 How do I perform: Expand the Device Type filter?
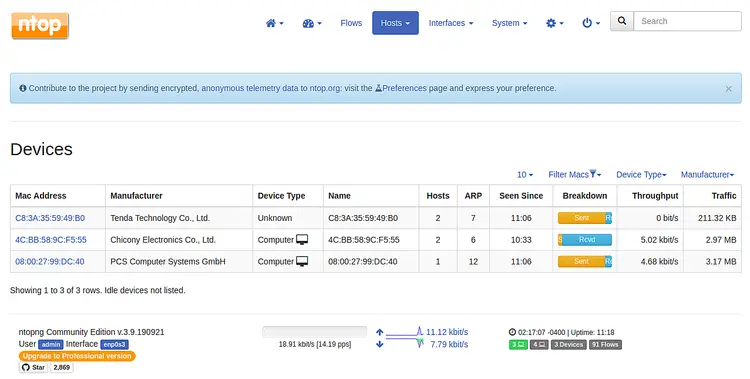click(x=641, y=175)
